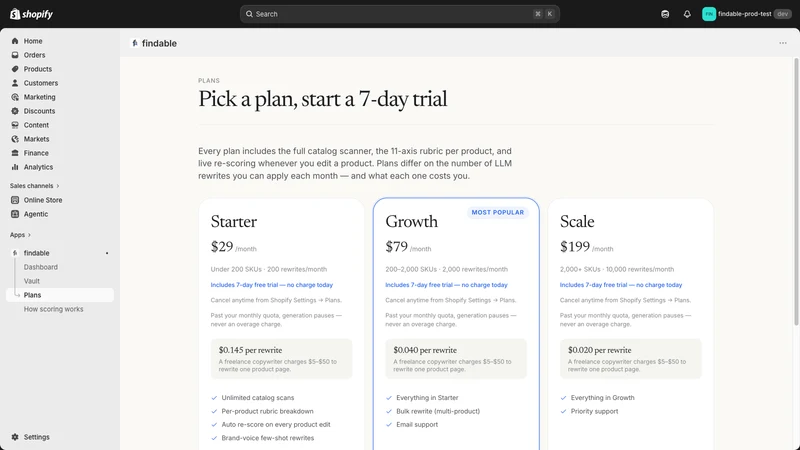
Task: Click the Products tag icon
Action: pos(15,69)
